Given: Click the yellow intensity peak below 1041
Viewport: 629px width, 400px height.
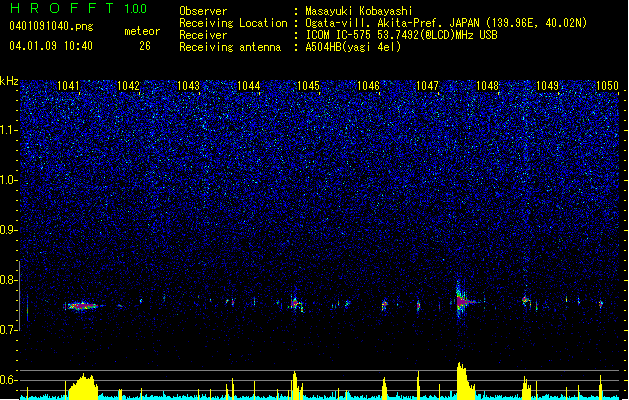Looking at the screenshot, I should pyautogui.click(x=83, y=387).
